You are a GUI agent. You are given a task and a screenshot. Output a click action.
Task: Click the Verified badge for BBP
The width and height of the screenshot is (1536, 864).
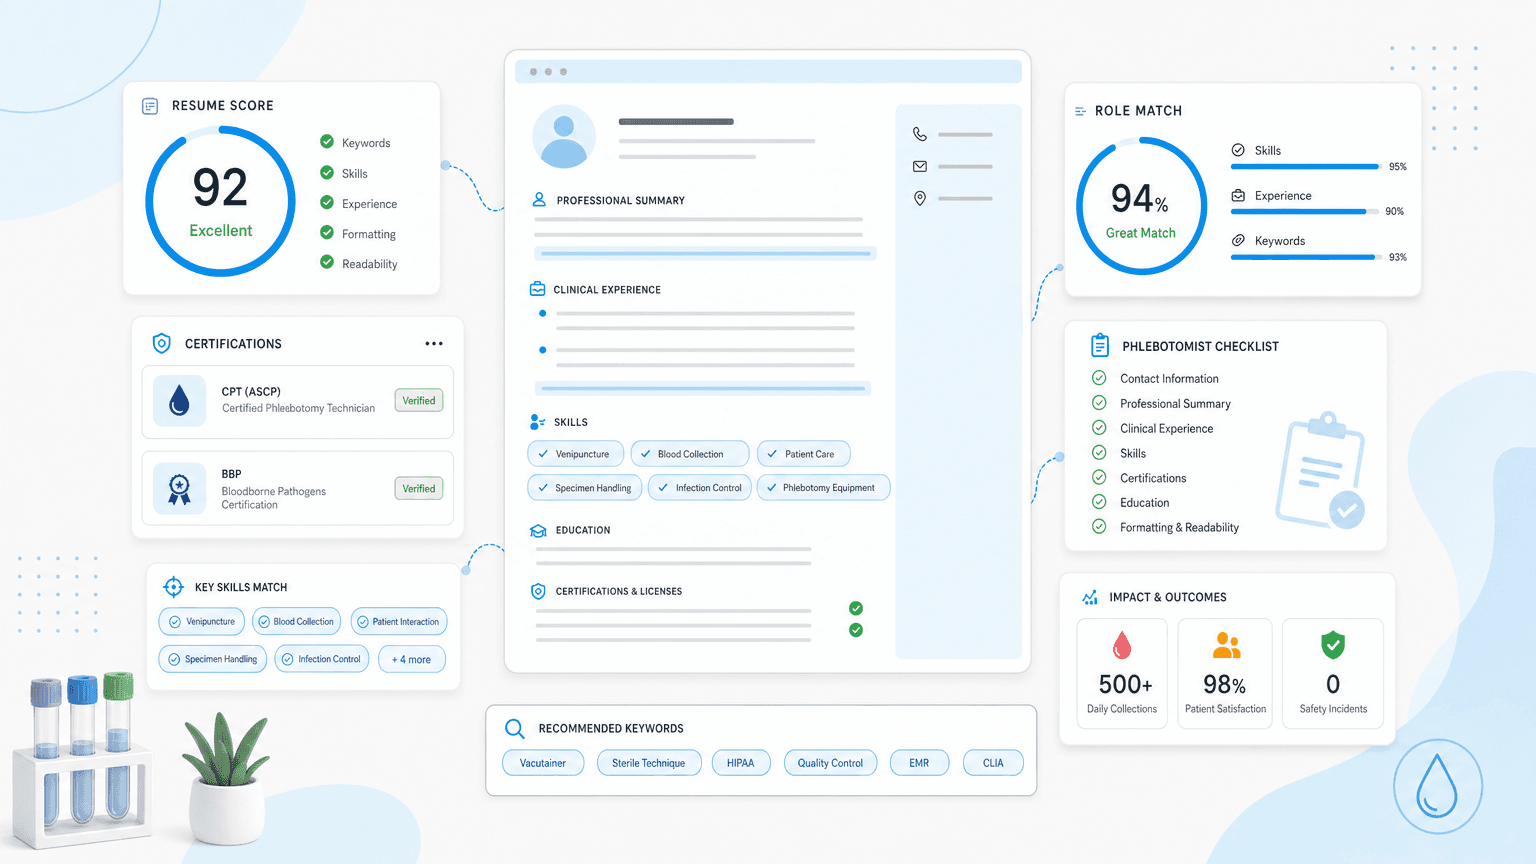coord(419,489)
